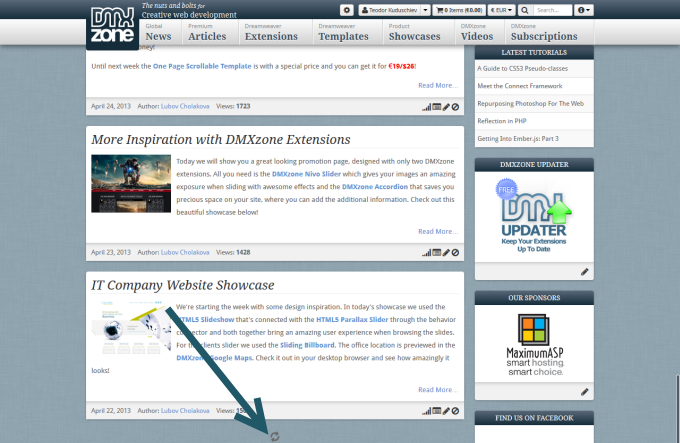Click Read More on April 23 post
The width and height of the screenshot is (680, 443).
[438, 231]
